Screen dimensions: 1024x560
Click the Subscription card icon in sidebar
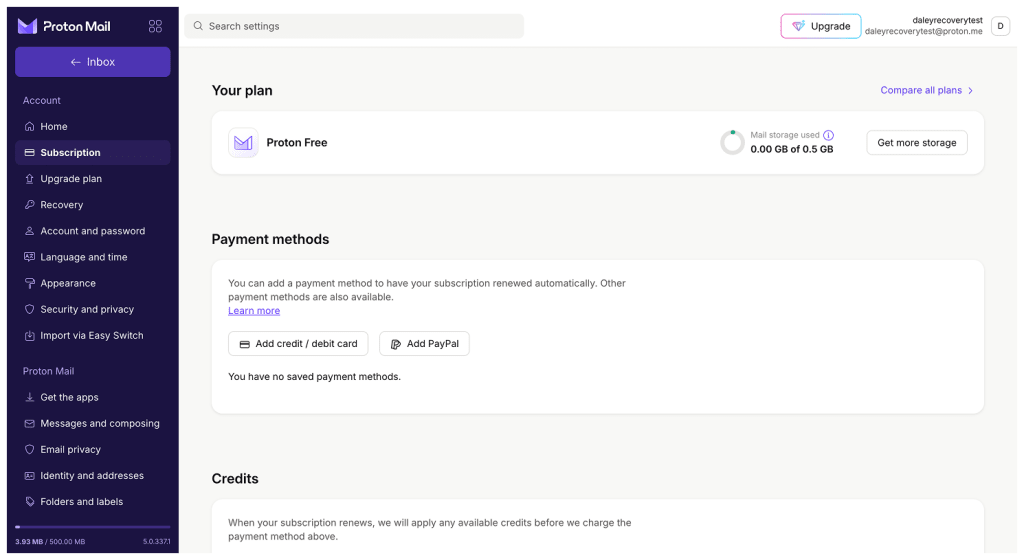point(29,153)
